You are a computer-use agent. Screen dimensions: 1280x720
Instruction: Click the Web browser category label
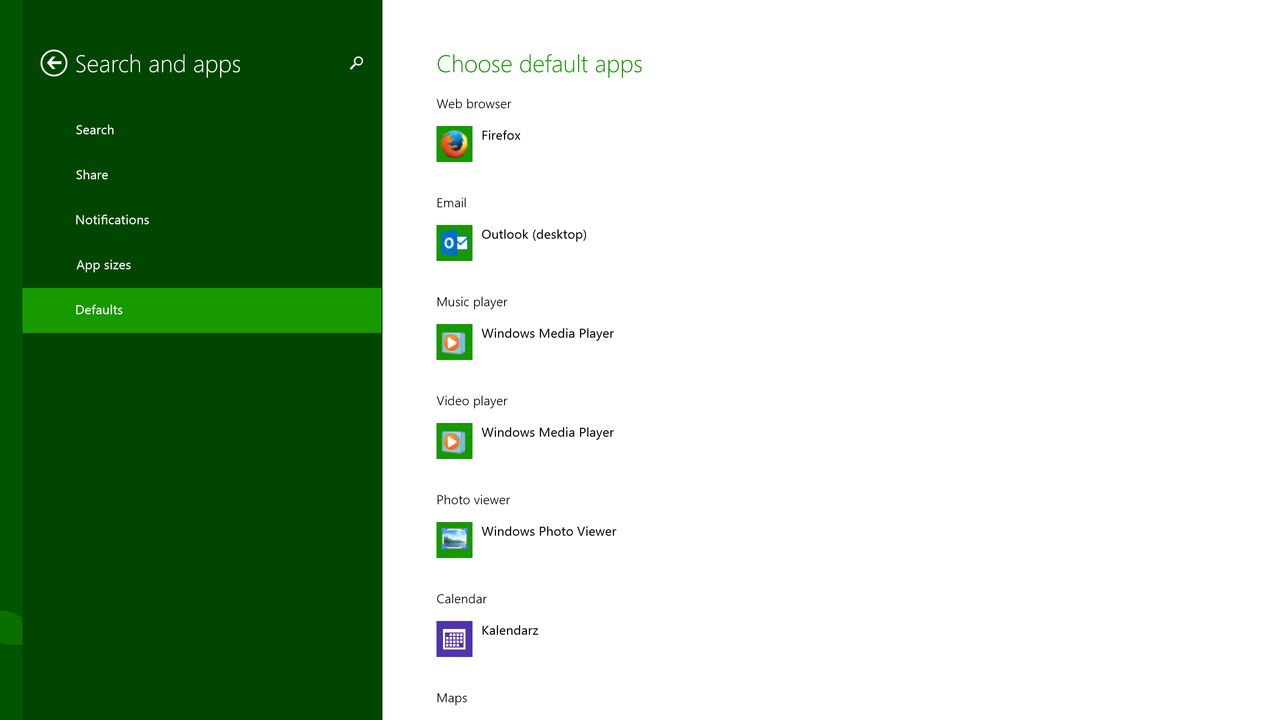[x=474, y=104]
